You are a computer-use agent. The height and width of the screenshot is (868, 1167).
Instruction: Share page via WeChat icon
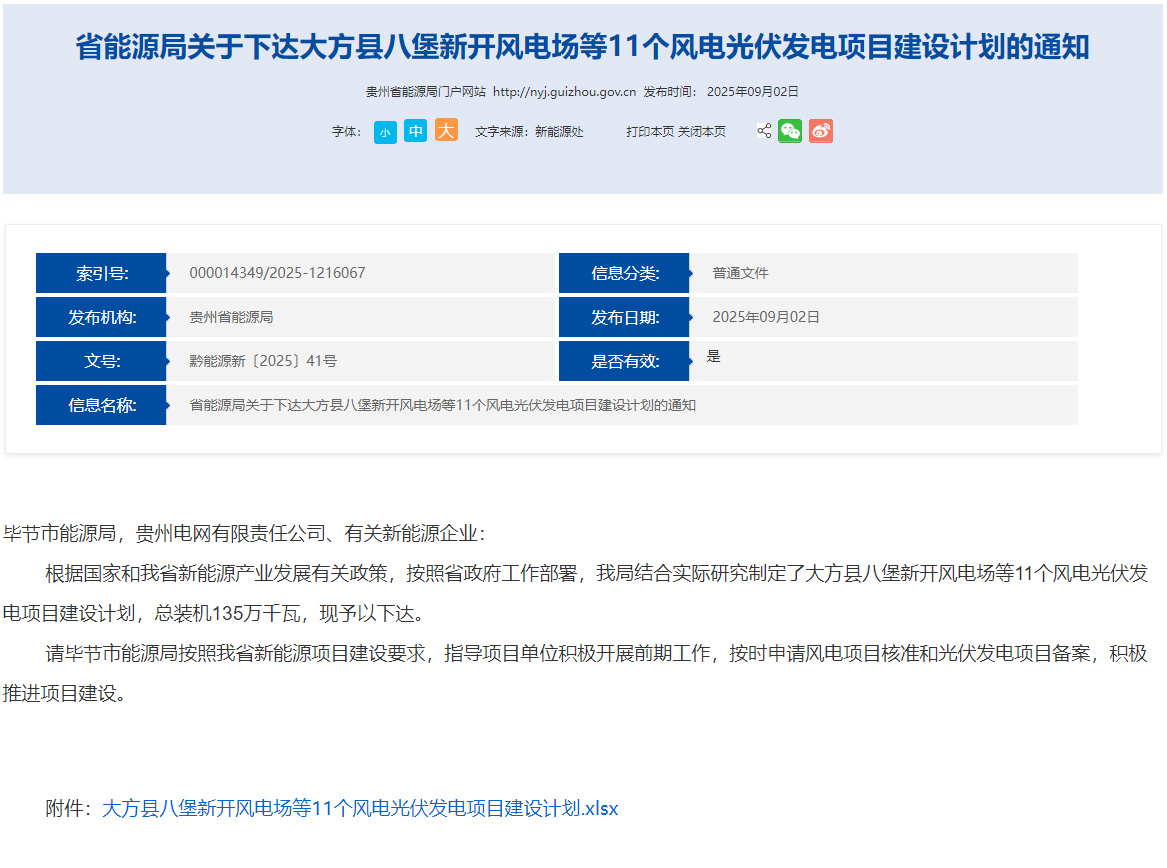[x=790, y=131]
